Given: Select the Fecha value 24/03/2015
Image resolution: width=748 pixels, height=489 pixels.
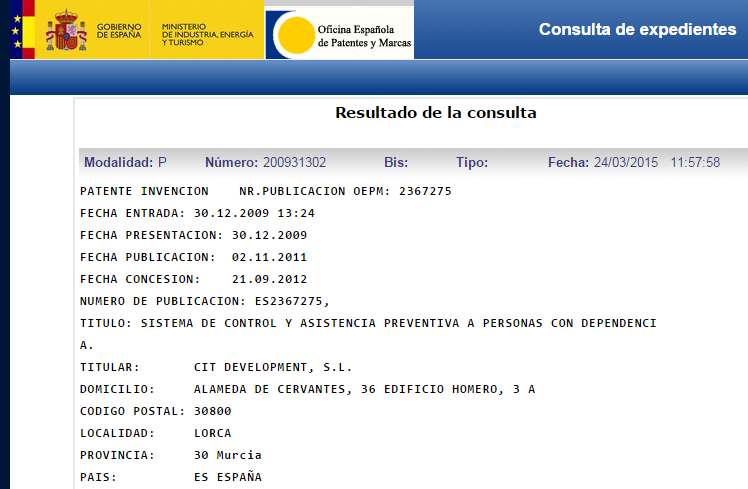Looking at the screenshot, I should click(626, 163).
